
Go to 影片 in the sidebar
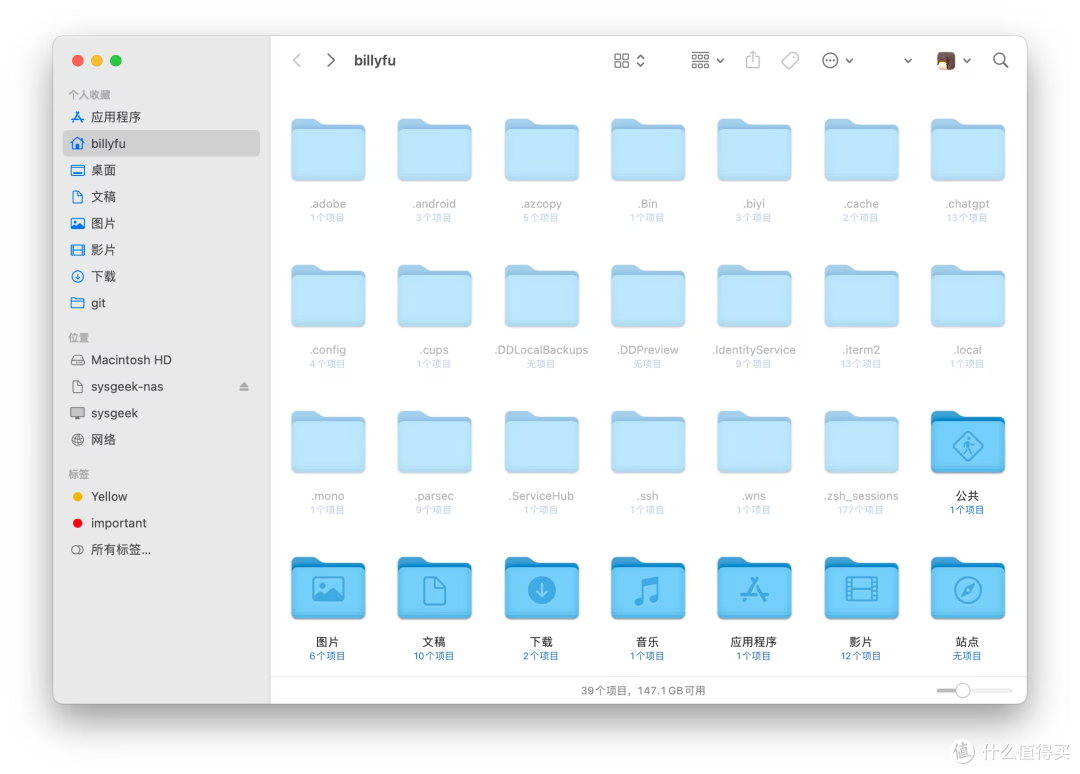coord(161,250)
